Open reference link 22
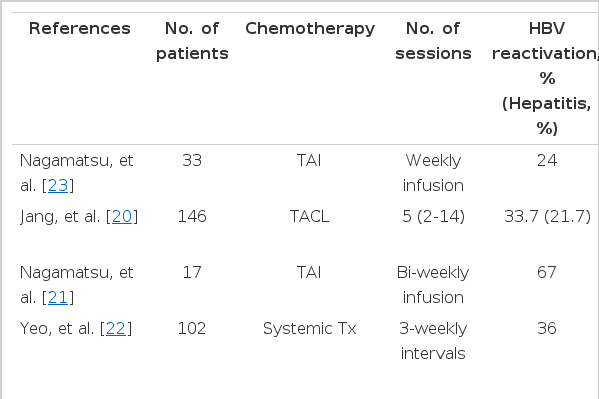Image resolution: width=599 pixels, height=399 pixels. click(x=116, y=329)
